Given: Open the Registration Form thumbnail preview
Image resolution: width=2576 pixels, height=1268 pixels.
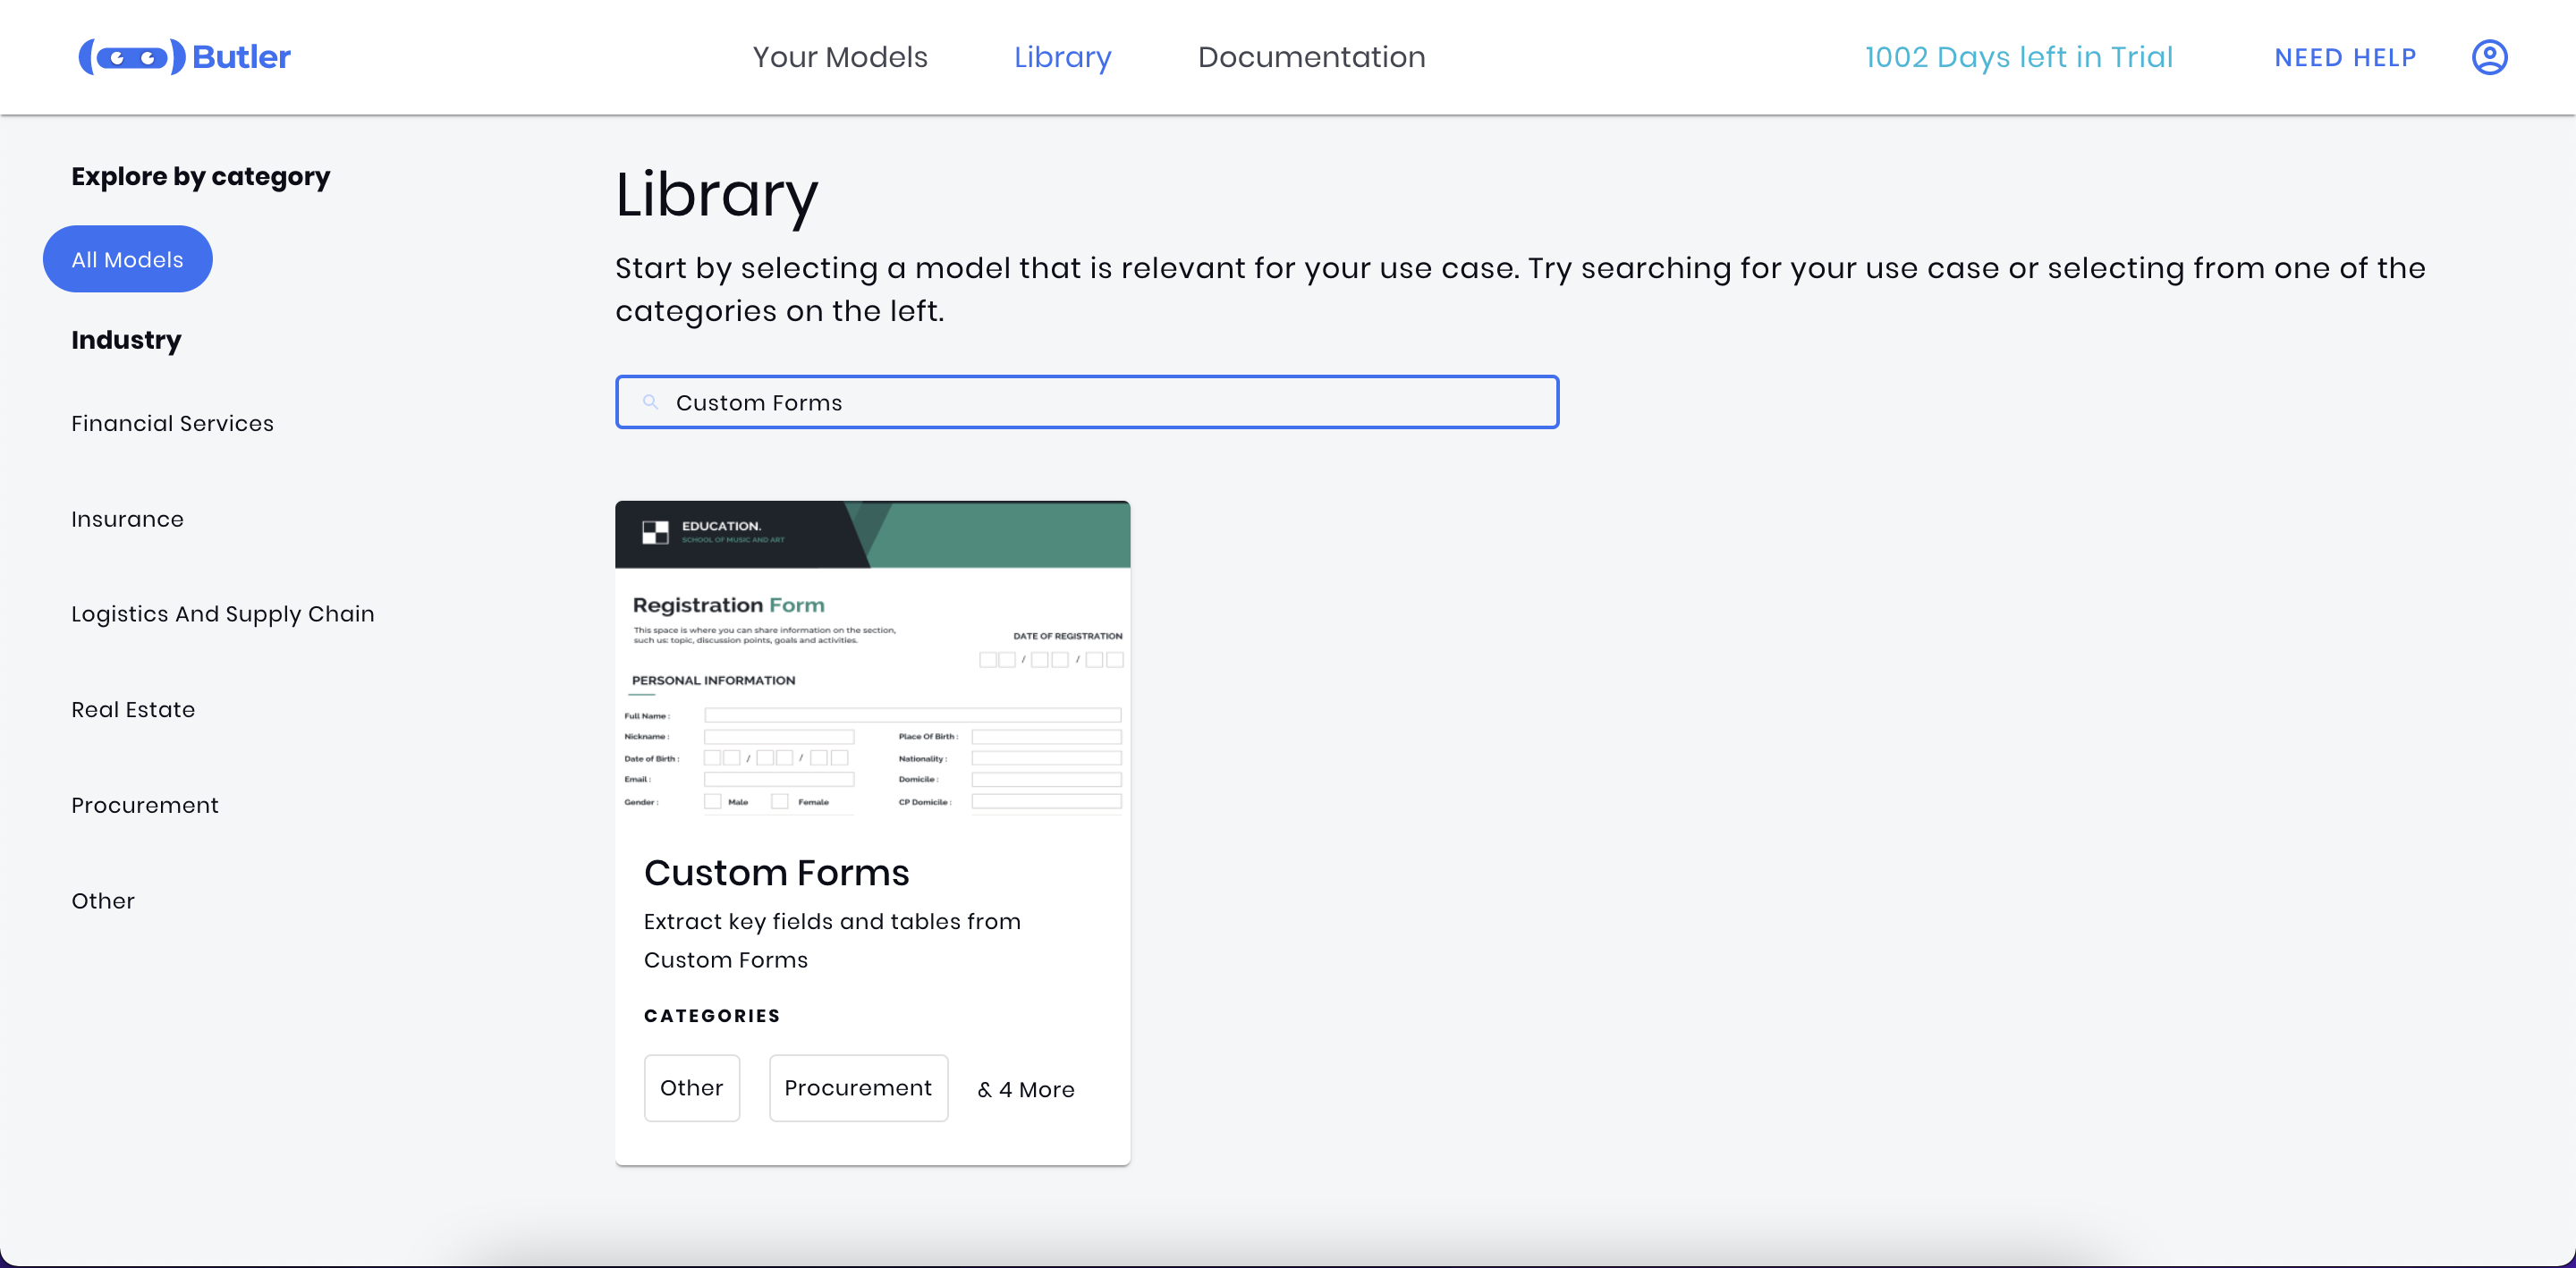Looking at the screenshot, I should (x=872, y=660).
